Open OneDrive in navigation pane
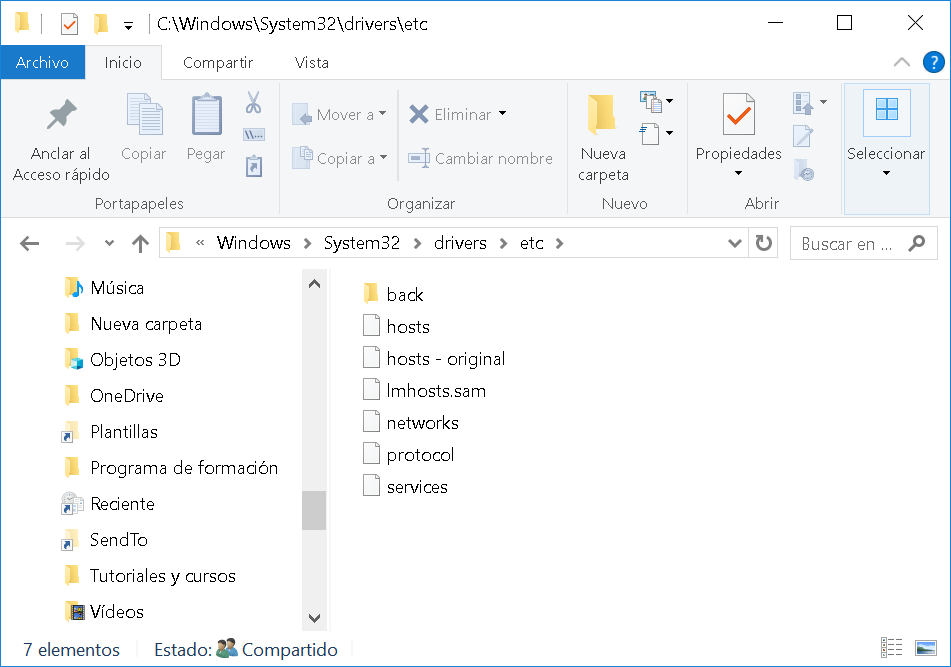The width and height of the screenshot is (951, 667). click(113, 395)
